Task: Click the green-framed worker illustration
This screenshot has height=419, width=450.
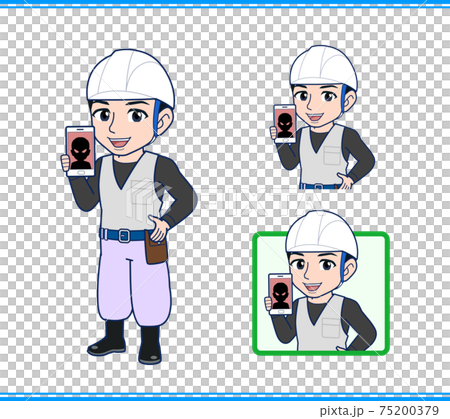Action: tap(321, 283)
